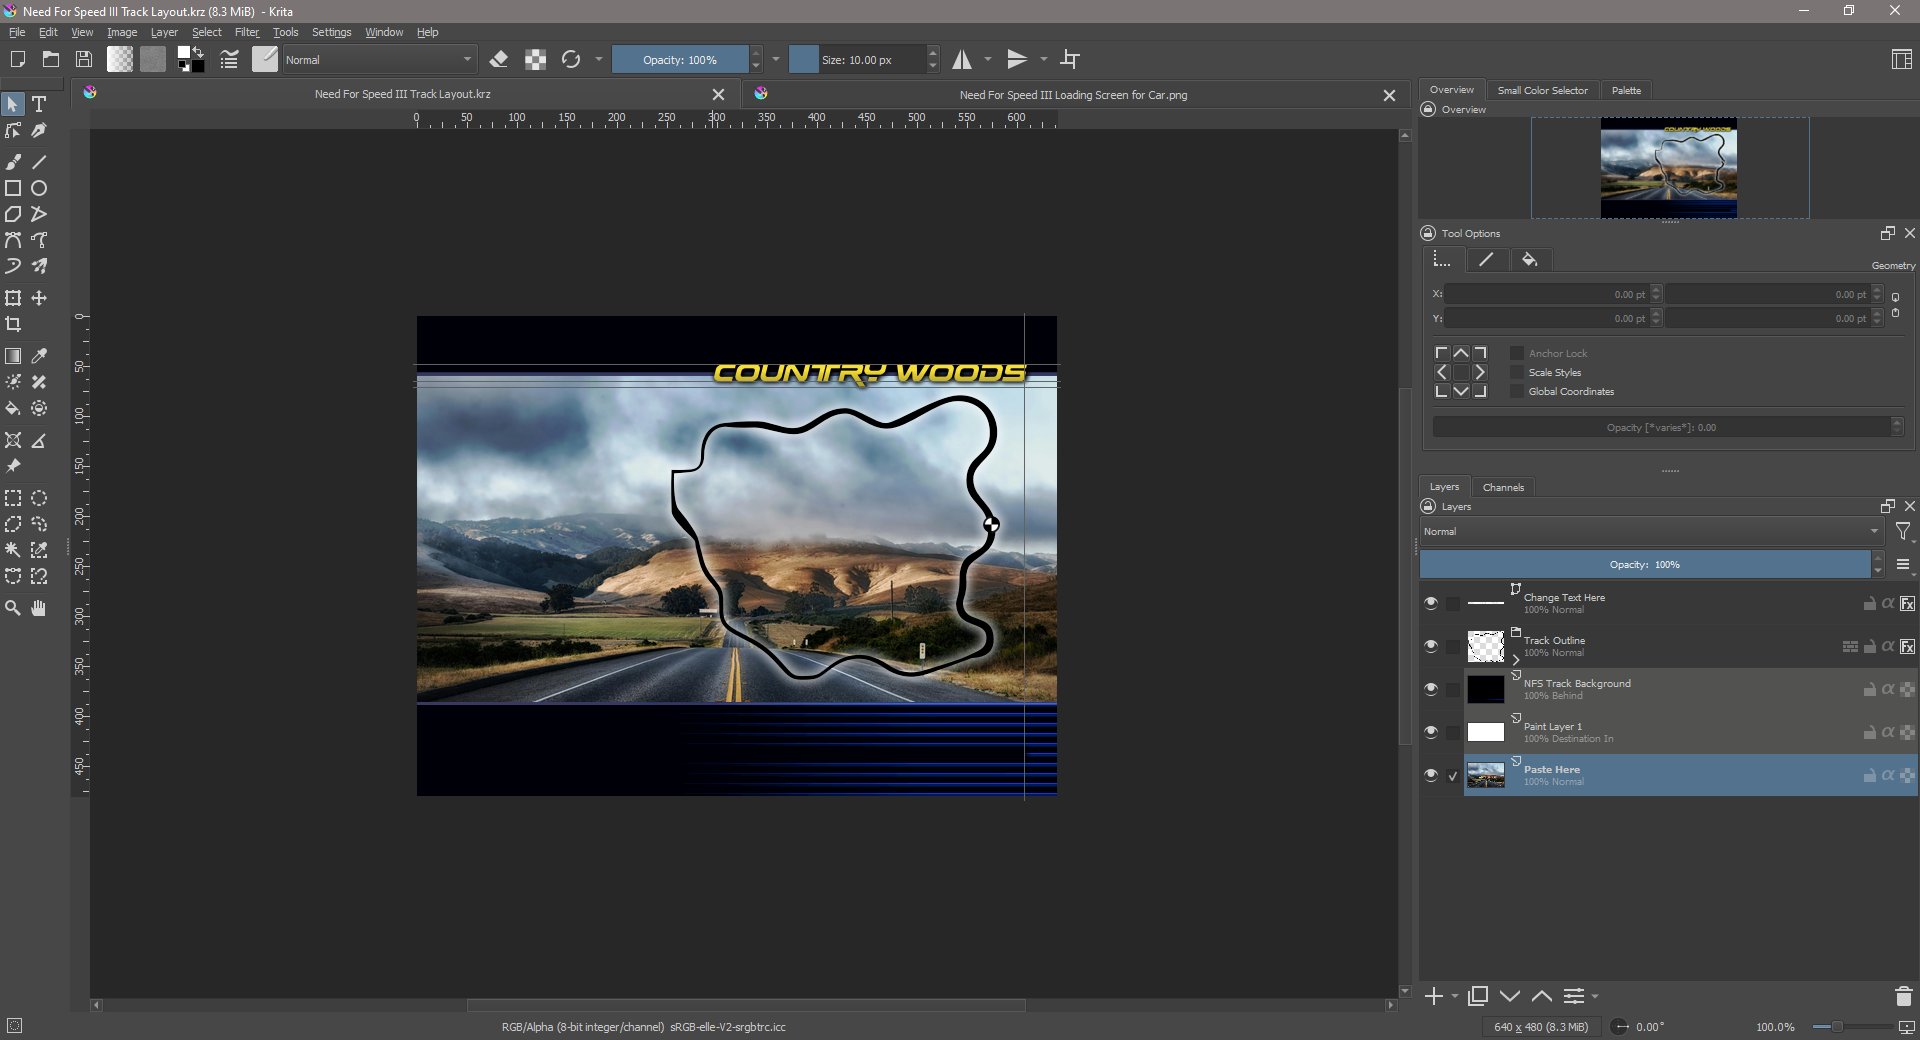Image resolution: width=1920 pixels, height=1040 pixels.
Task: Open the layer properties dropdown arrow
Action: pos(1595,996)
